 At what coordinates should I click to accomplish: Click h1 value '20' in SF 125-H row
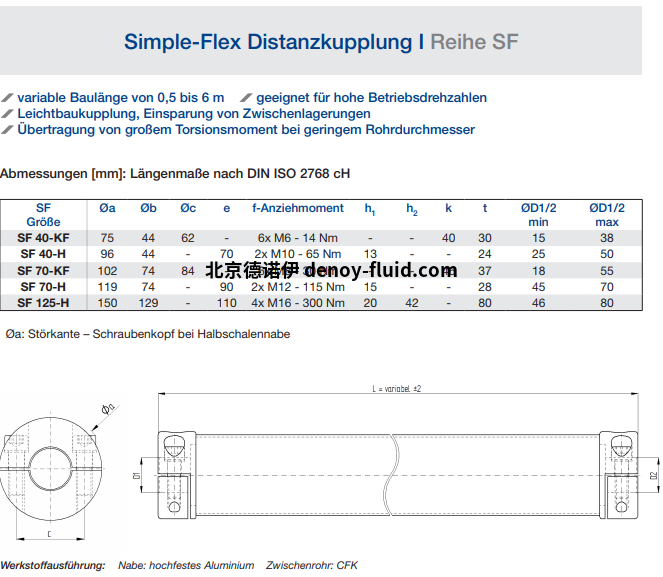[x=370, y=303]
